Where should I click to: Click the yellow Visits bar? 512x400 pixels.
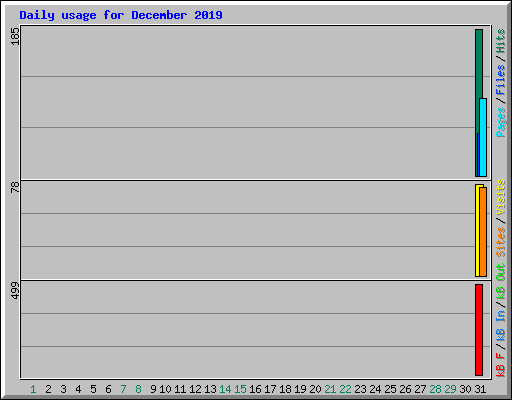click(477, 230)
